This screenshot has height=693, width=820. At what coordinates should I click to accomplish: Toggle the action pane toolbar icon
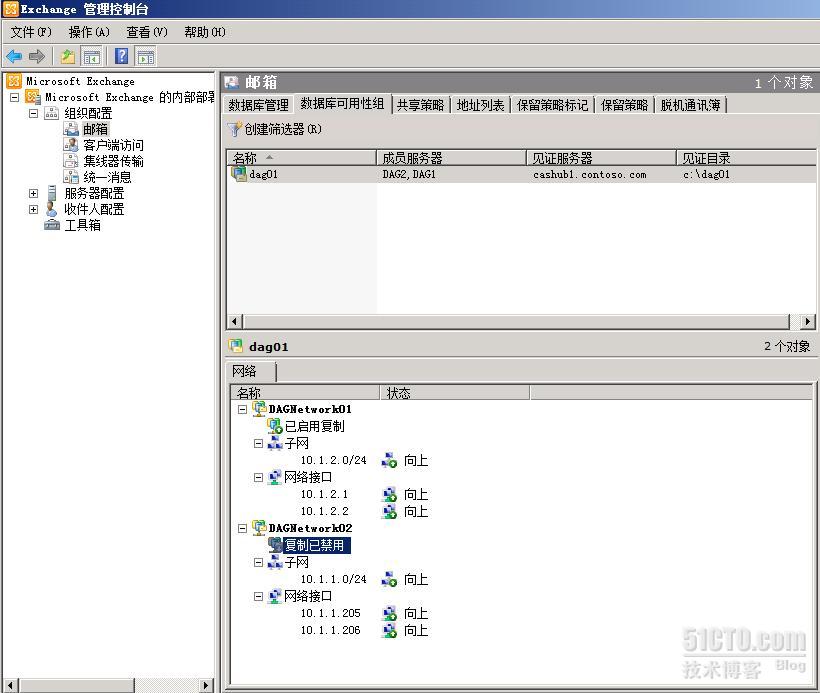tap(146, 56)
